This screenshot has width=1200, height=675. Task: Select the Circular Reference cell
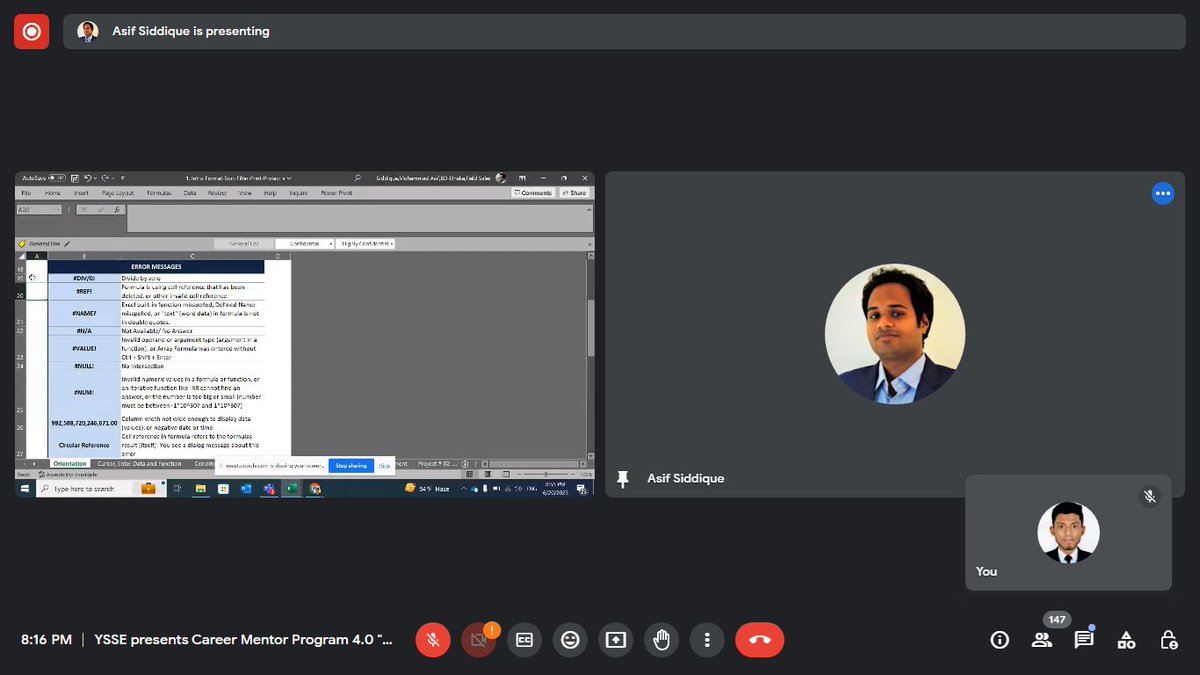(84, 445)
